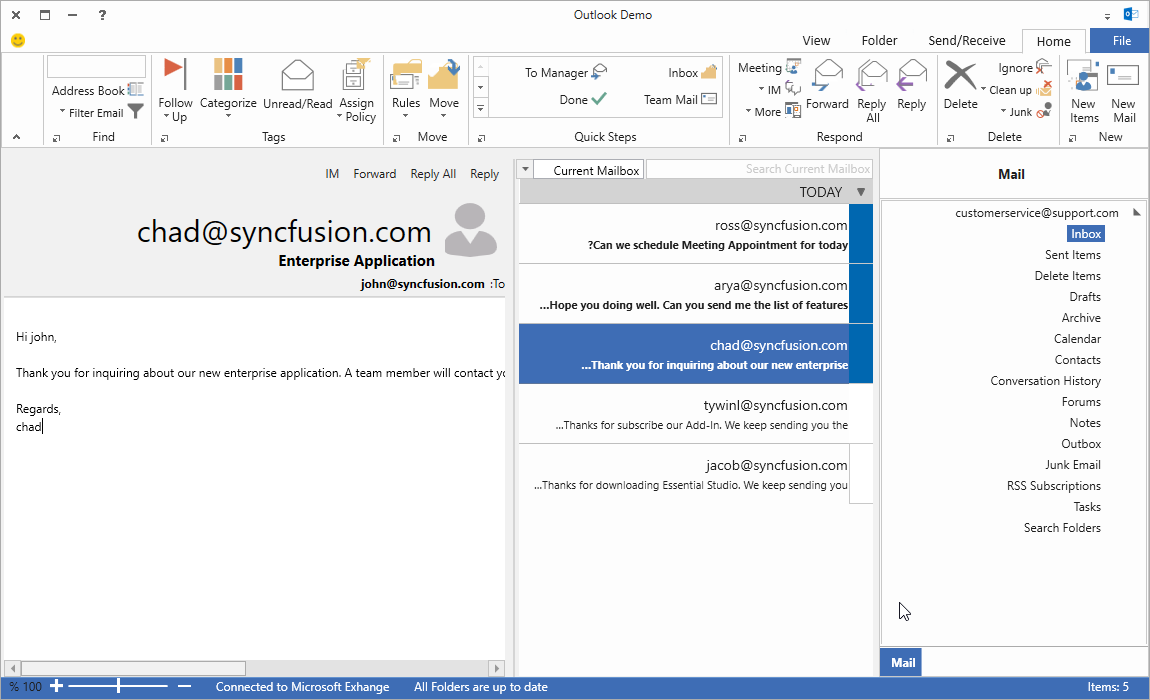Run the To Manager quick step
The image size is (1150, 700).
click(557, 71)
